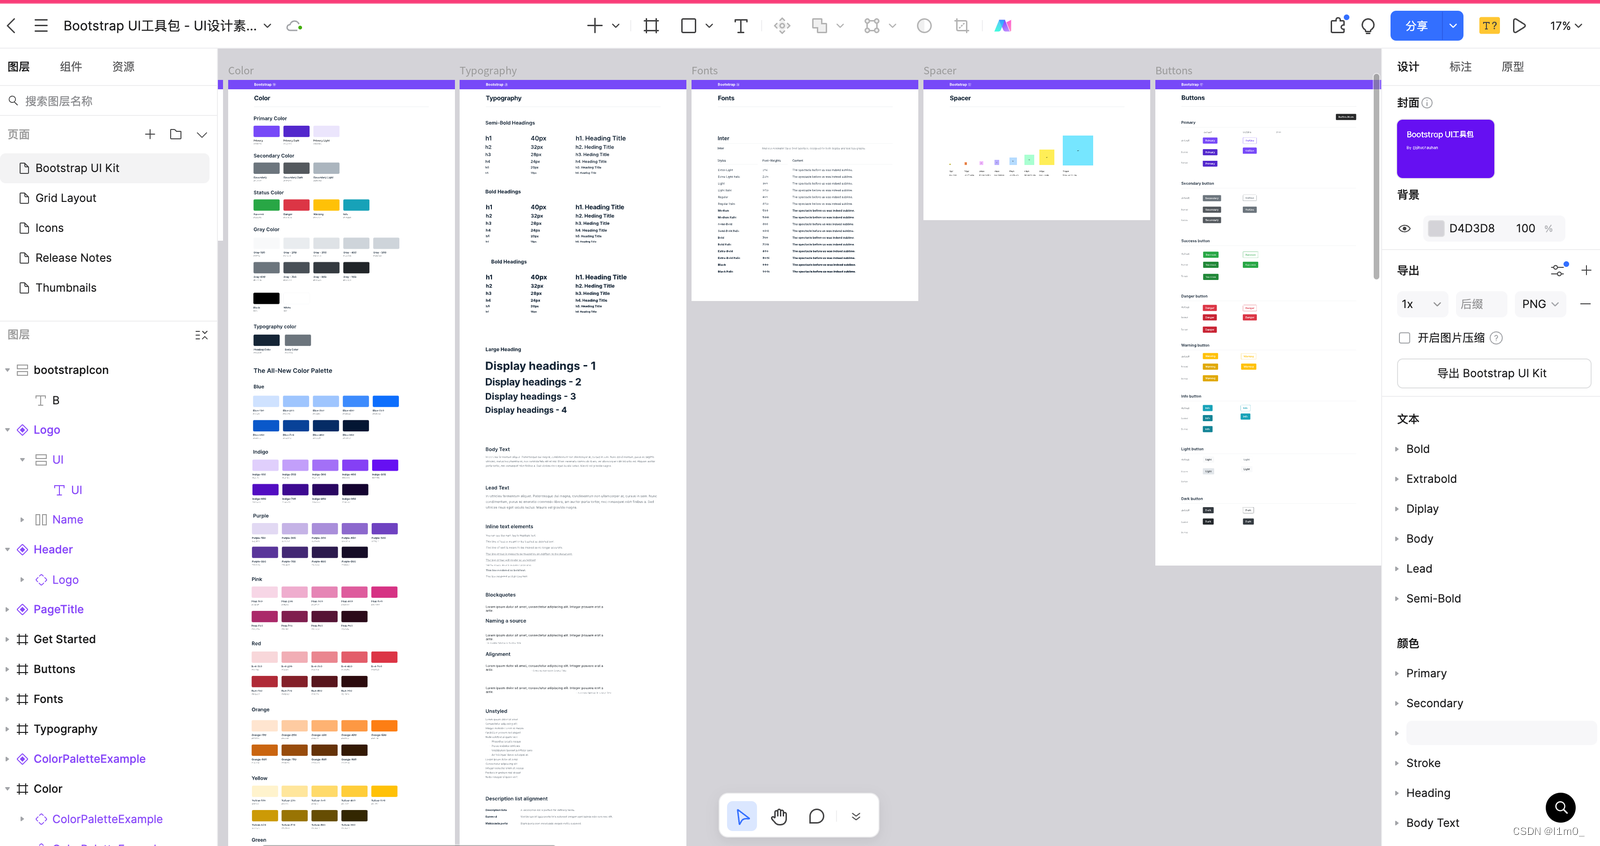
Task: Click the boolean operations tool icon
Action: (820, 26)
